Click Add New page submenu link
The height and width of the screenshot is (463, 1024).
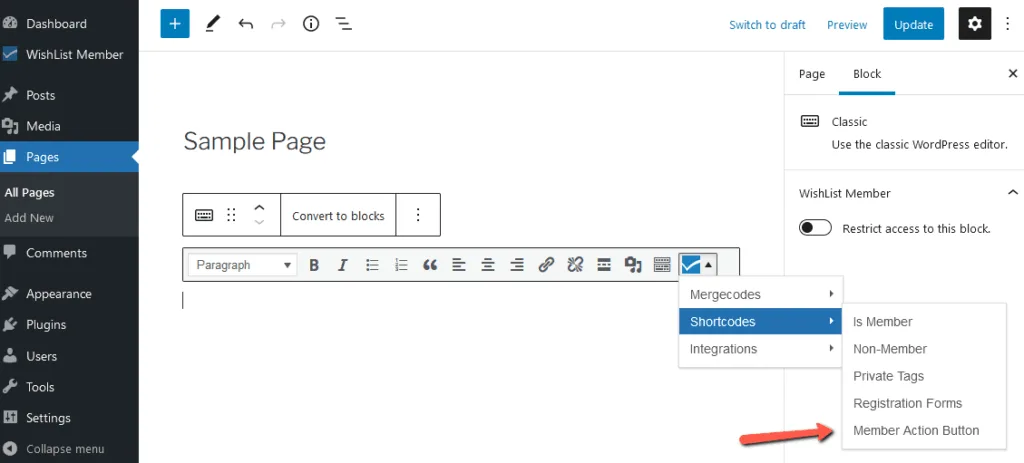click(29, 218)
